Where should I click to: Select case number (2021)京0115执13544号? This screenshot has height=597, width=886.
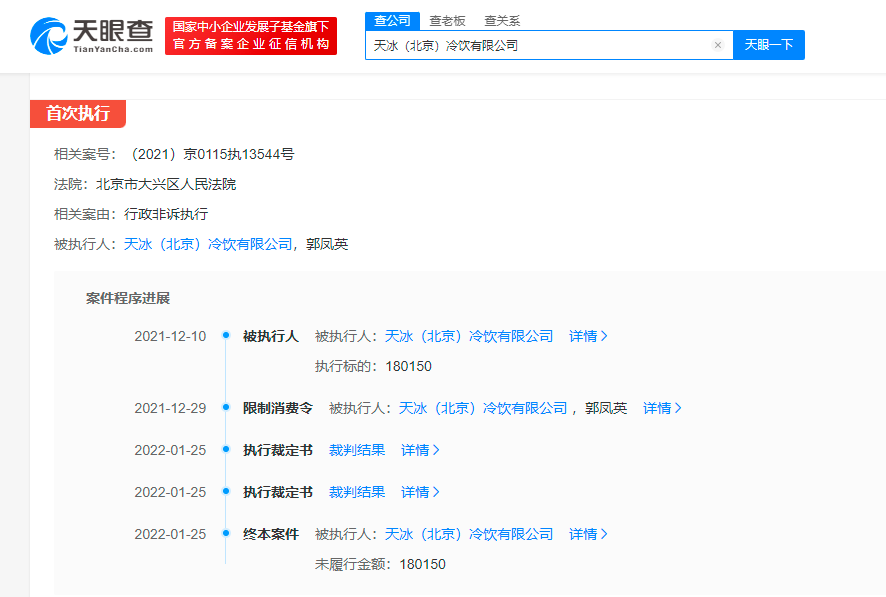pyautogui.click(x=213, y=154)
